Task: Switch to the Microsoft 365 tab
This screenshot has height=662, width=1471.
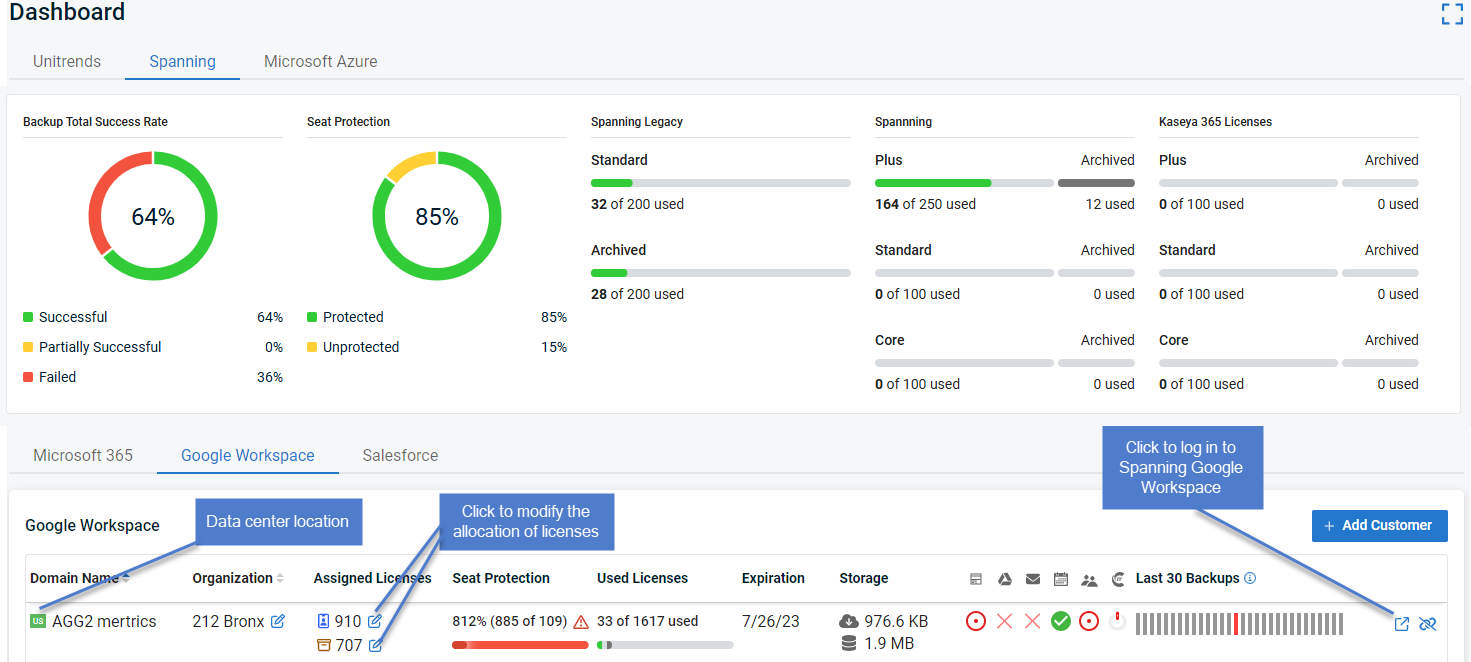Action: (x=83, y=455)
